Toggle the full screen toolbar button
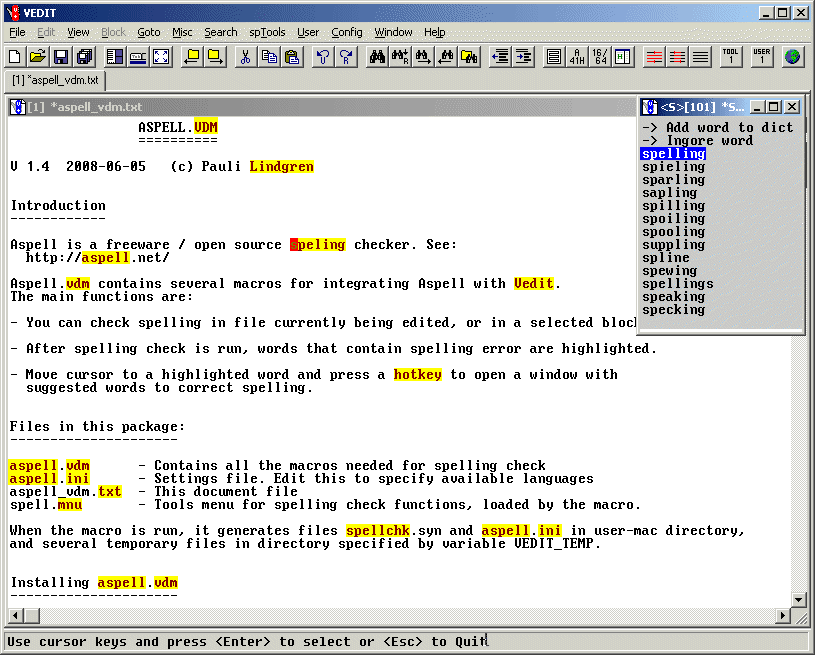The width and height of the screenshot is (815, 655). pos(160,57)
